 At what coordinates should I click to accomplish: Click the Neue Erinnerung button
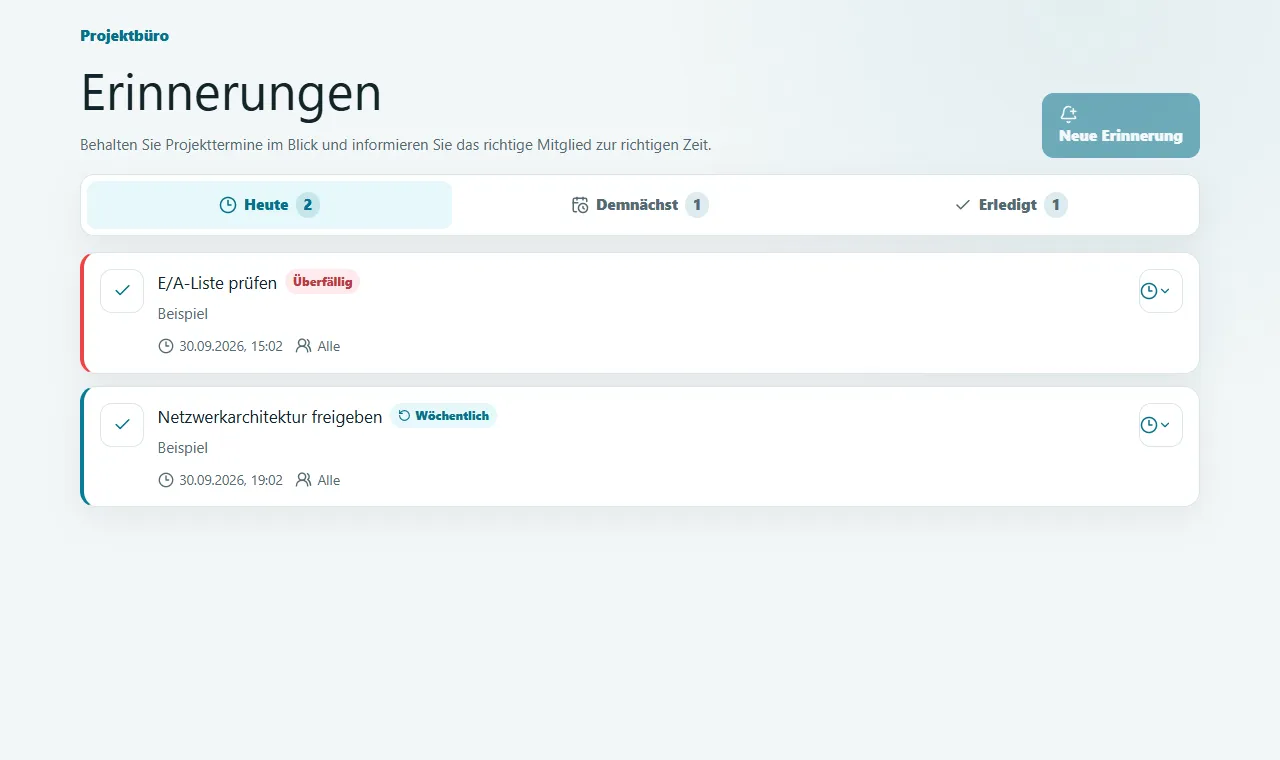1120,125
